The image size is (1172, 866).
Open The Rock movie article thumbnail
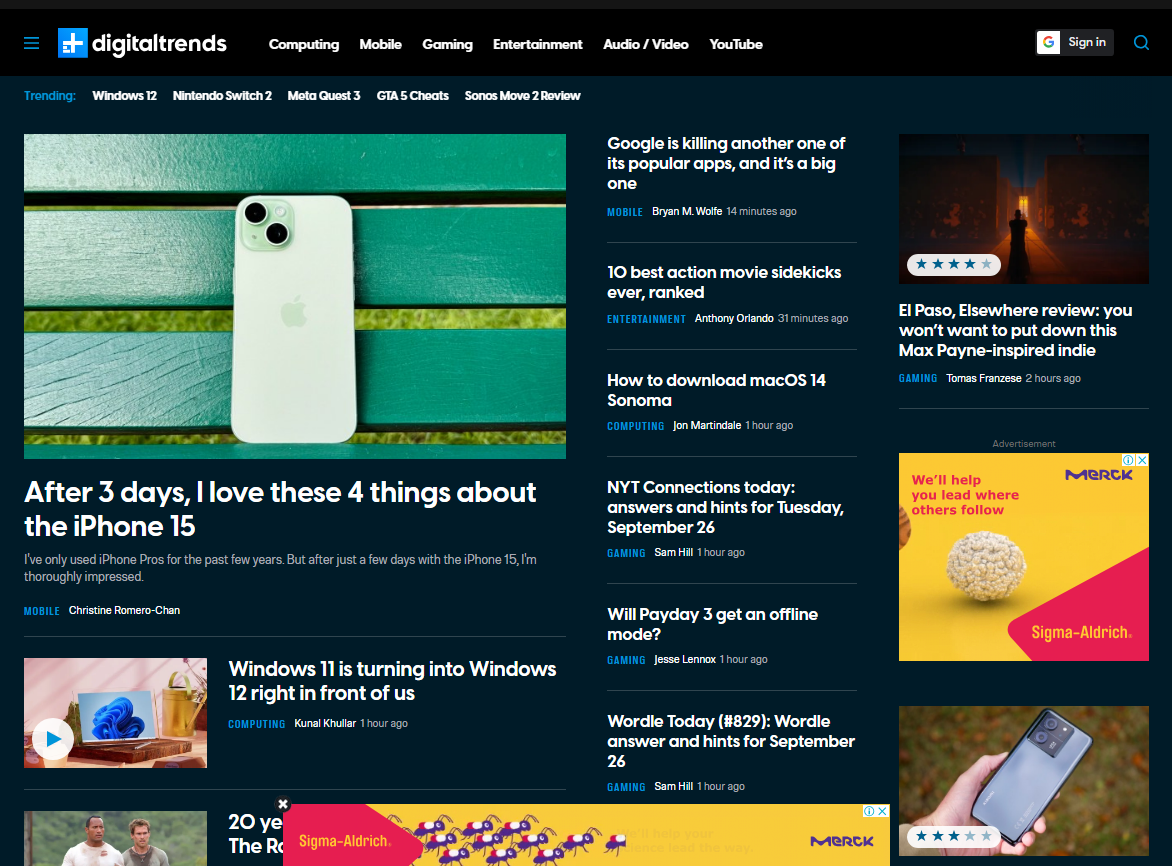click(x=115, y=838)
